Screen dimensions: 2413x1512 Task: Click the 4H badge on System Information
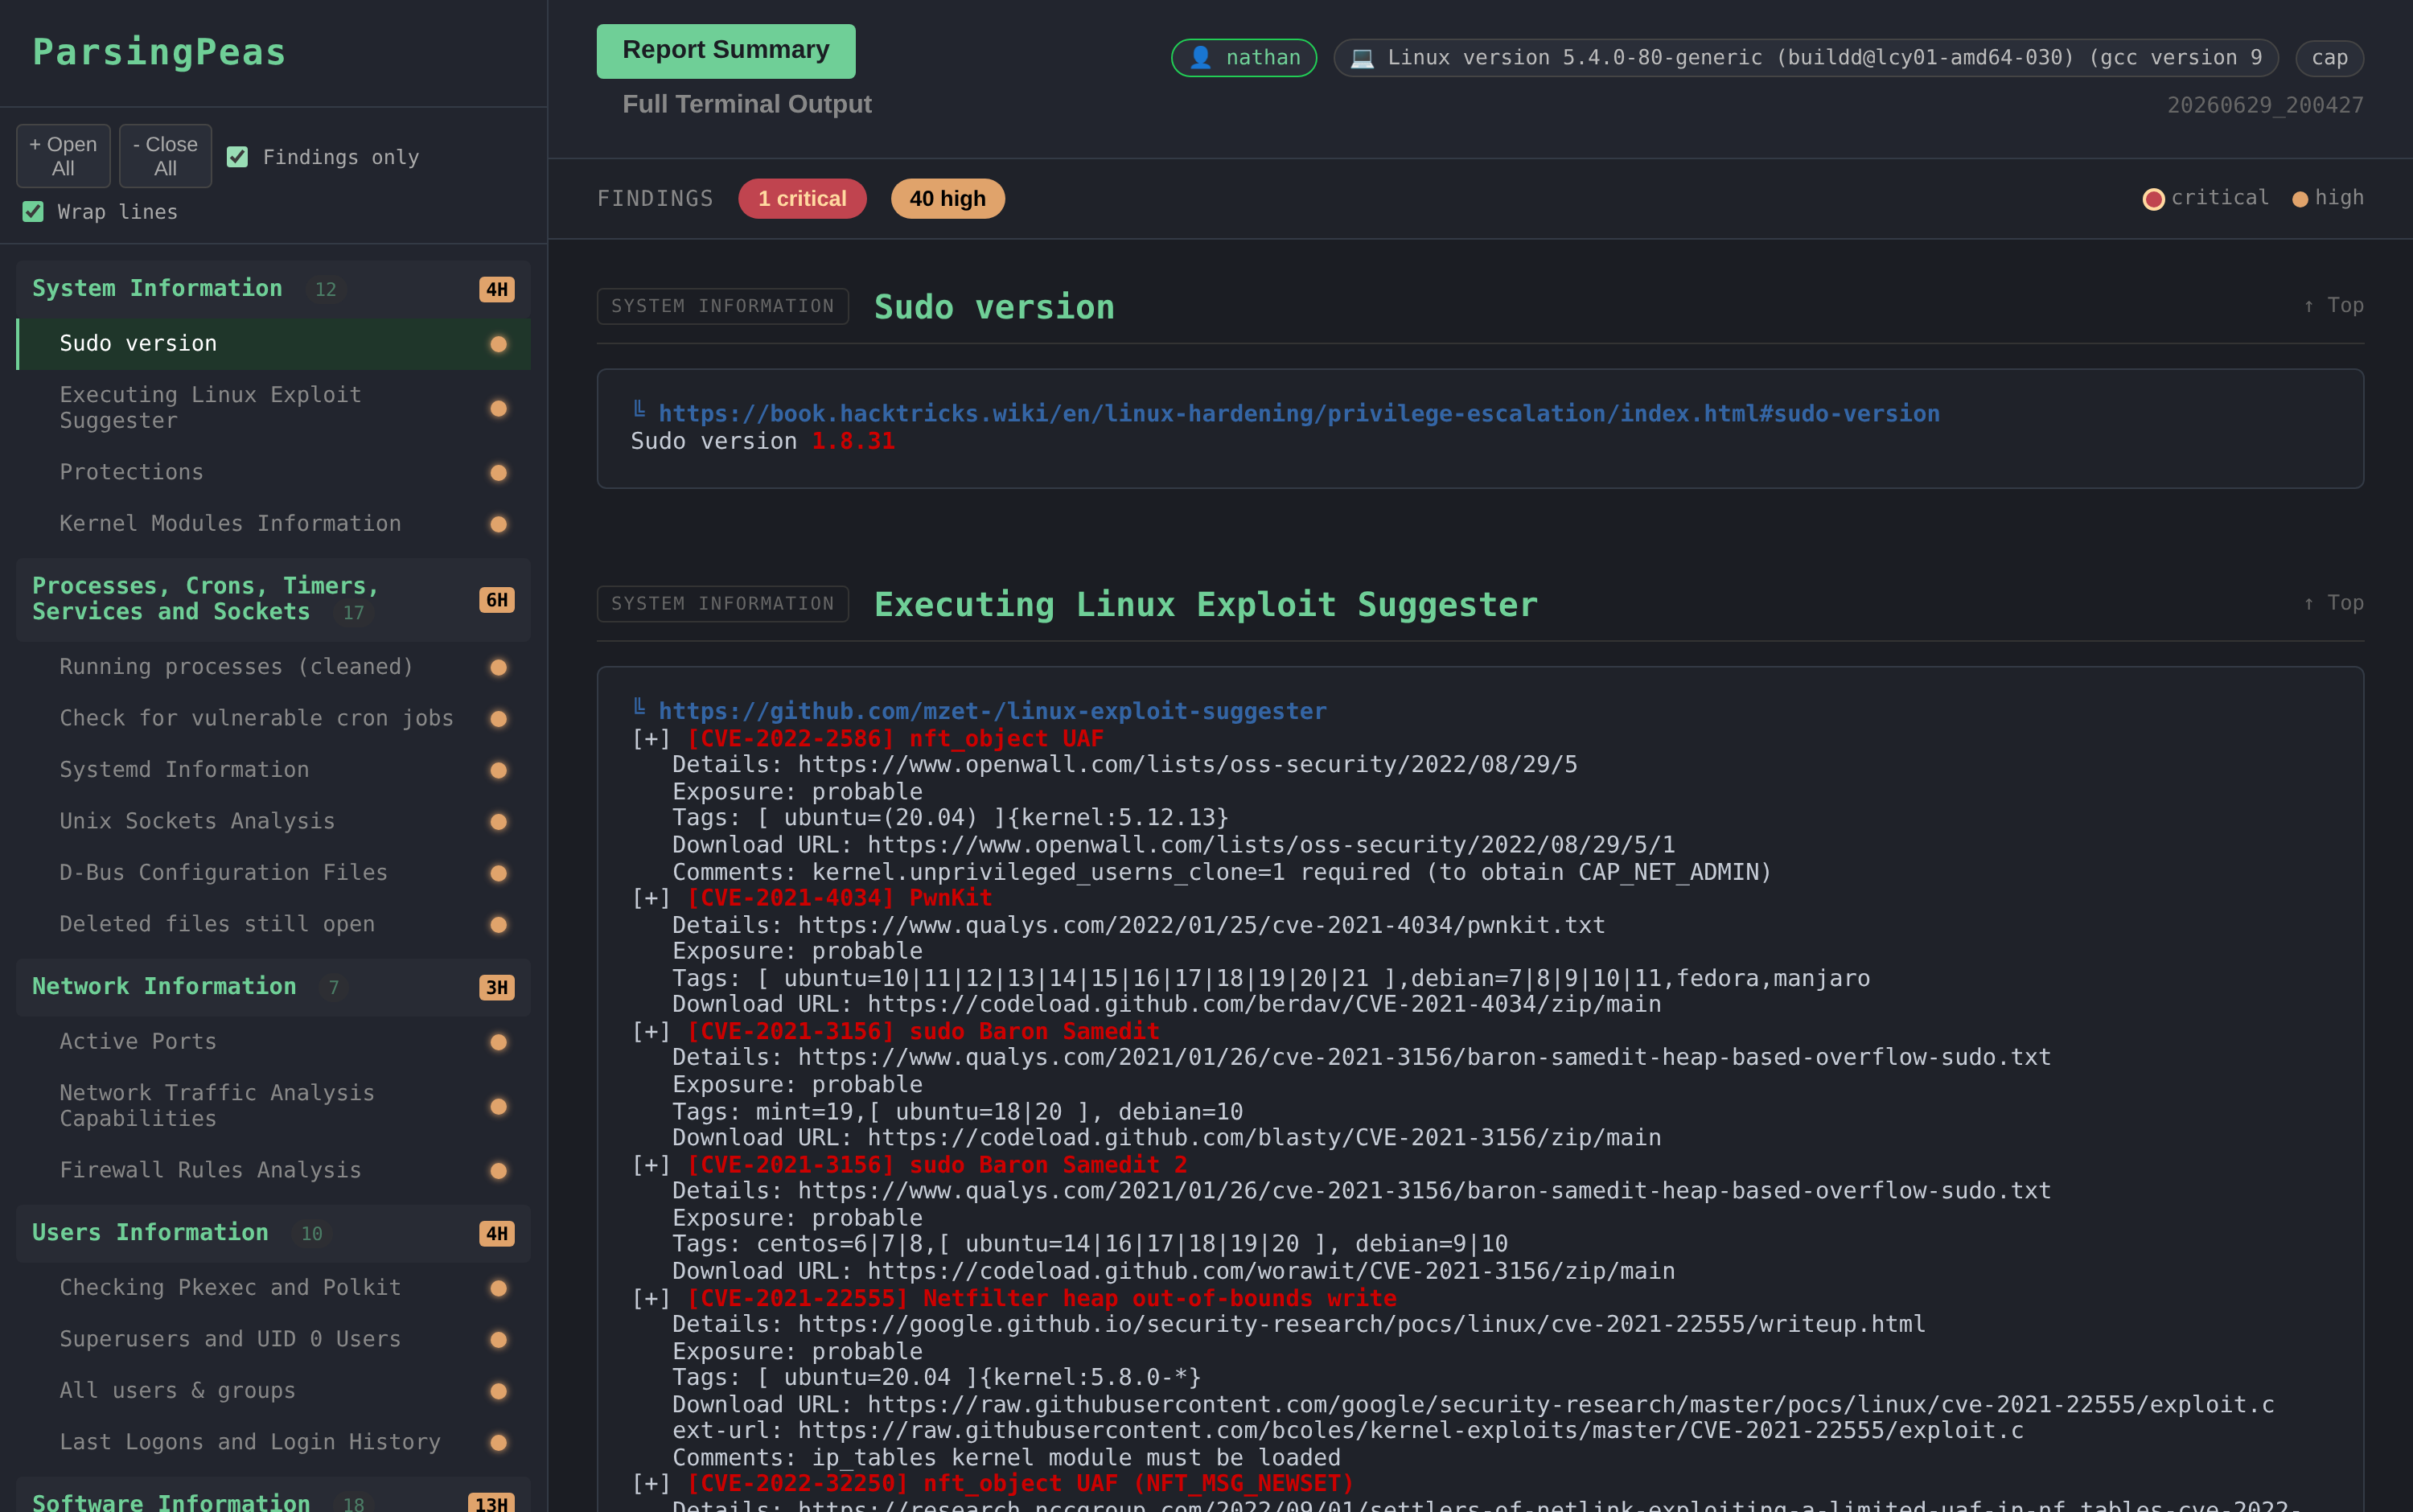click(496, 289)
